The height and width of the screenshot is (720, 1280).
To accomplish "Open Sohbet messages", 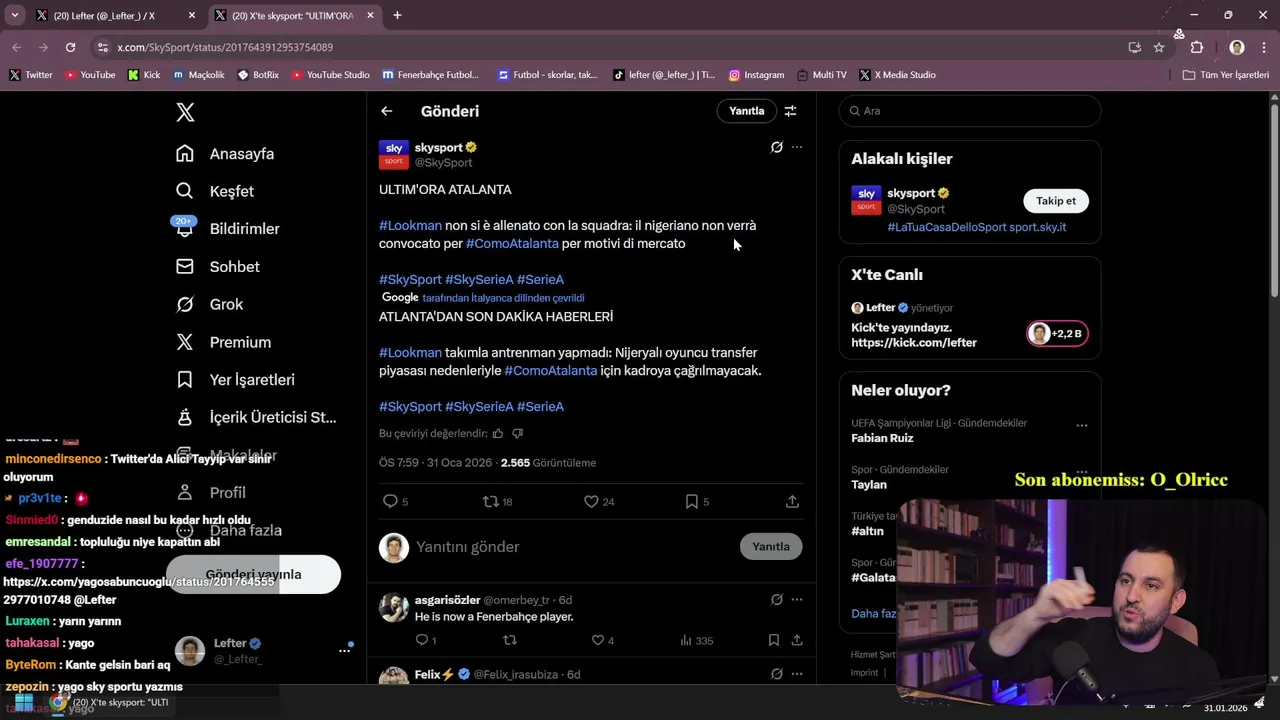I will [218, 267].
